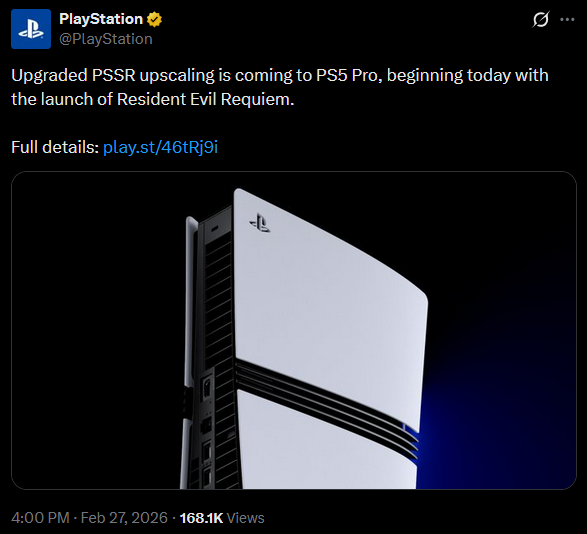587x534 pixels.
Task: Click the Full details: label
Action: [x=55, y=147]
